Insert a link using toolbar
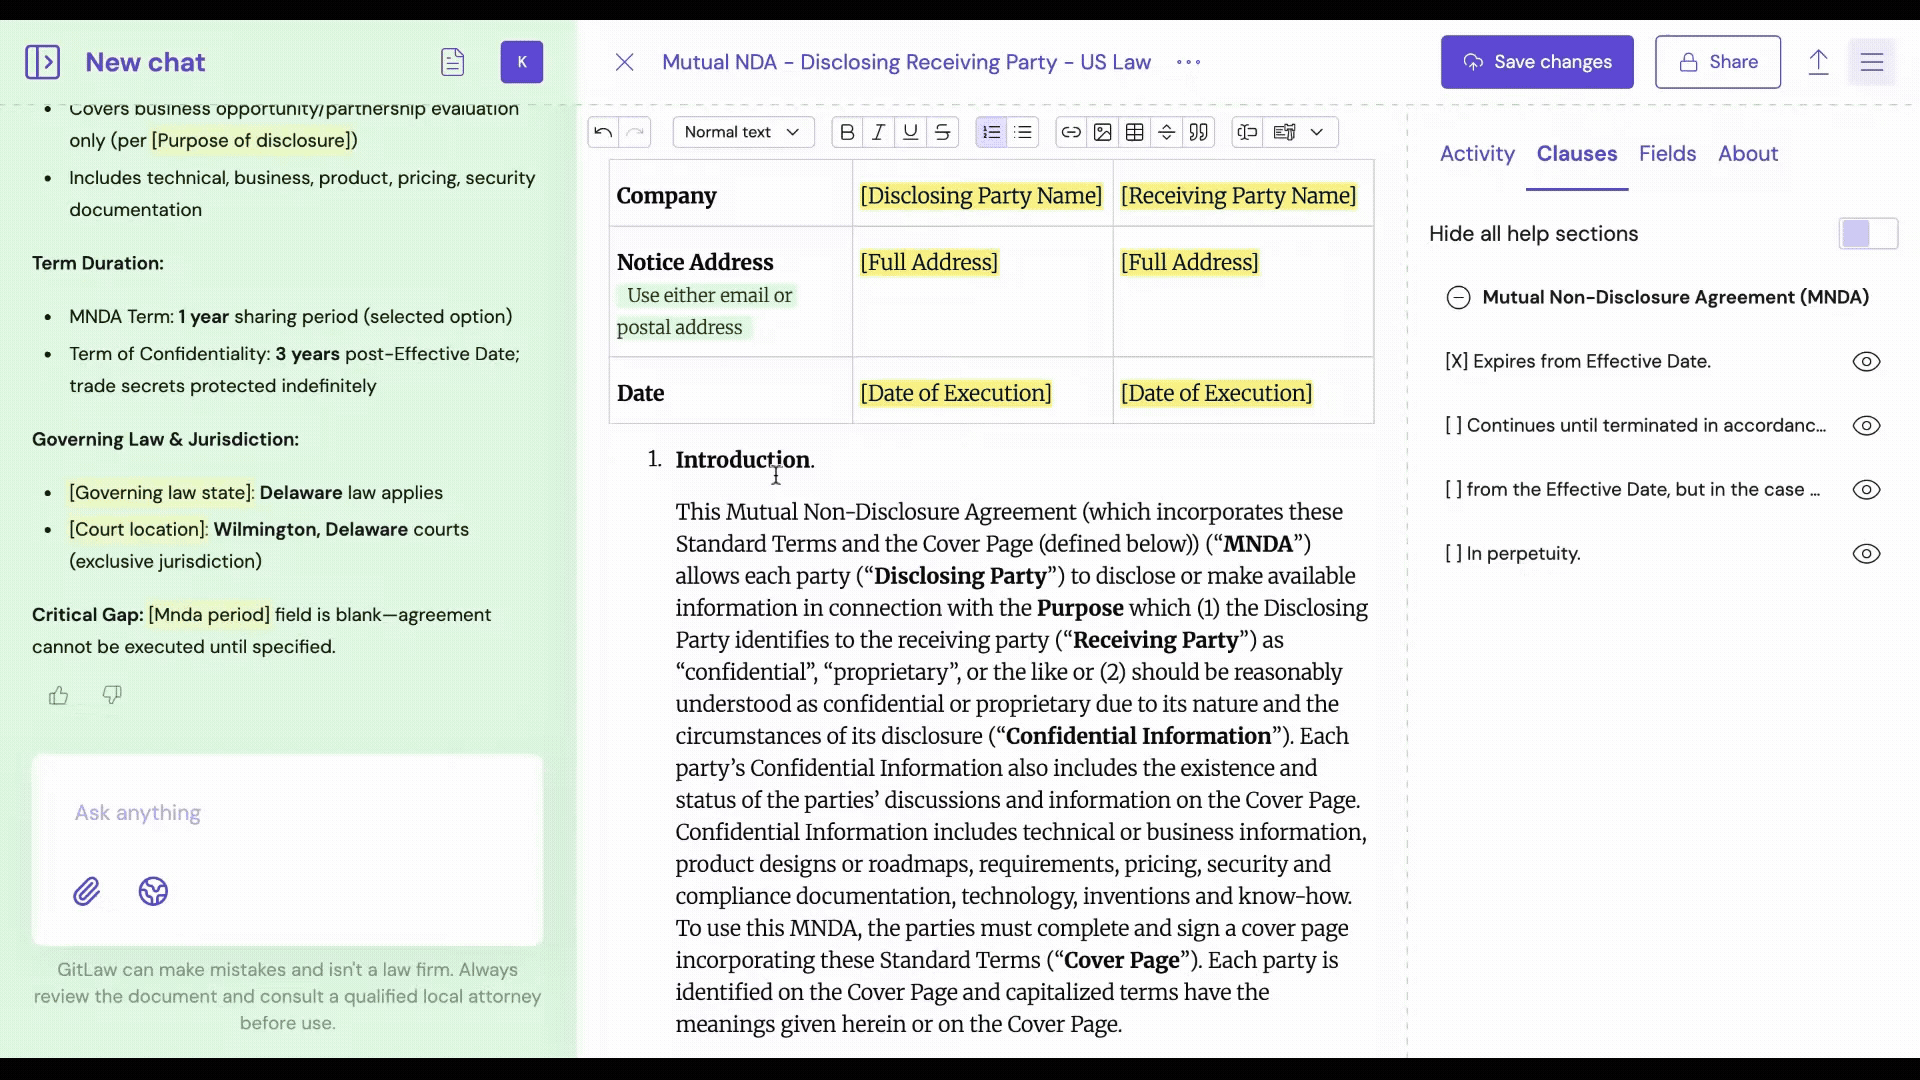1920x1080 pixels. click(1070, 132)
